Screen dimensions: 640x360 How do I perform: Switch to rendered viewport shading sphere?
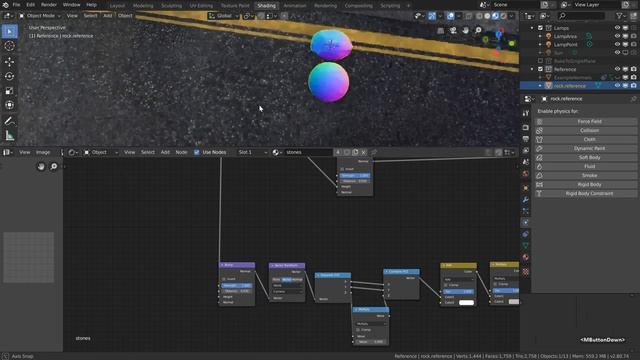pyautogui.click(x=503, y=16)
